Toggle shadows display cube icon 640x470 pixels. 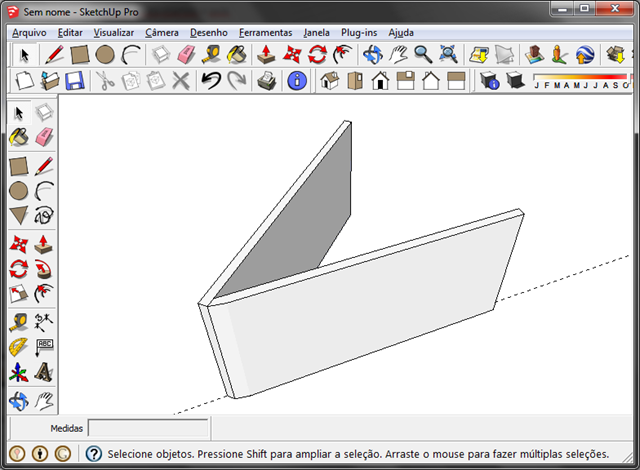(x=515, y=80)
